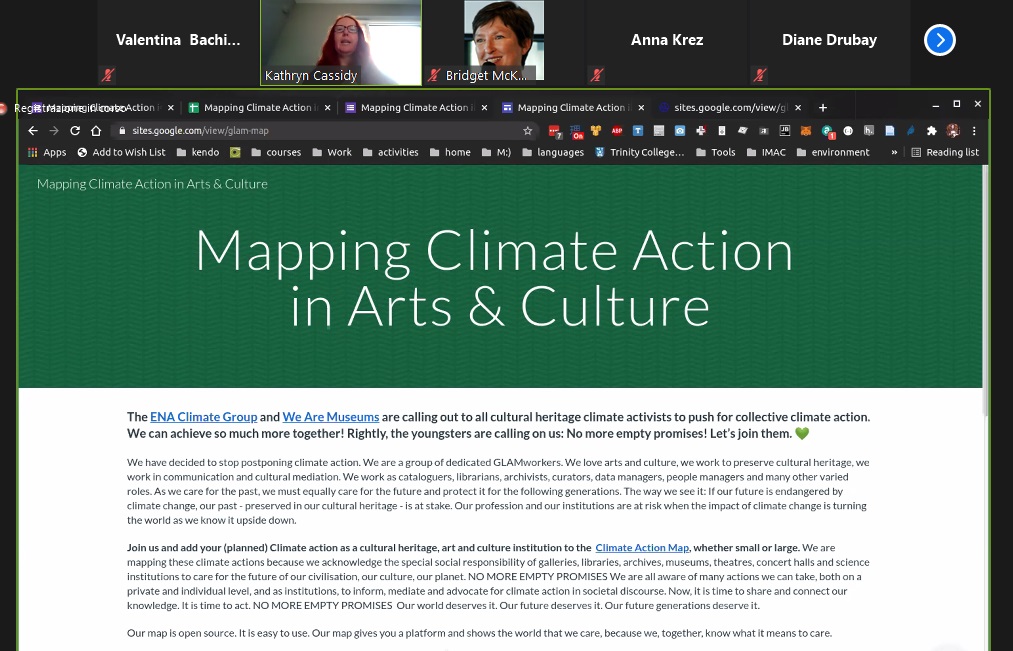Open the activities bookmarks folder
This screenshot has width=1013, height=651.
390,152
